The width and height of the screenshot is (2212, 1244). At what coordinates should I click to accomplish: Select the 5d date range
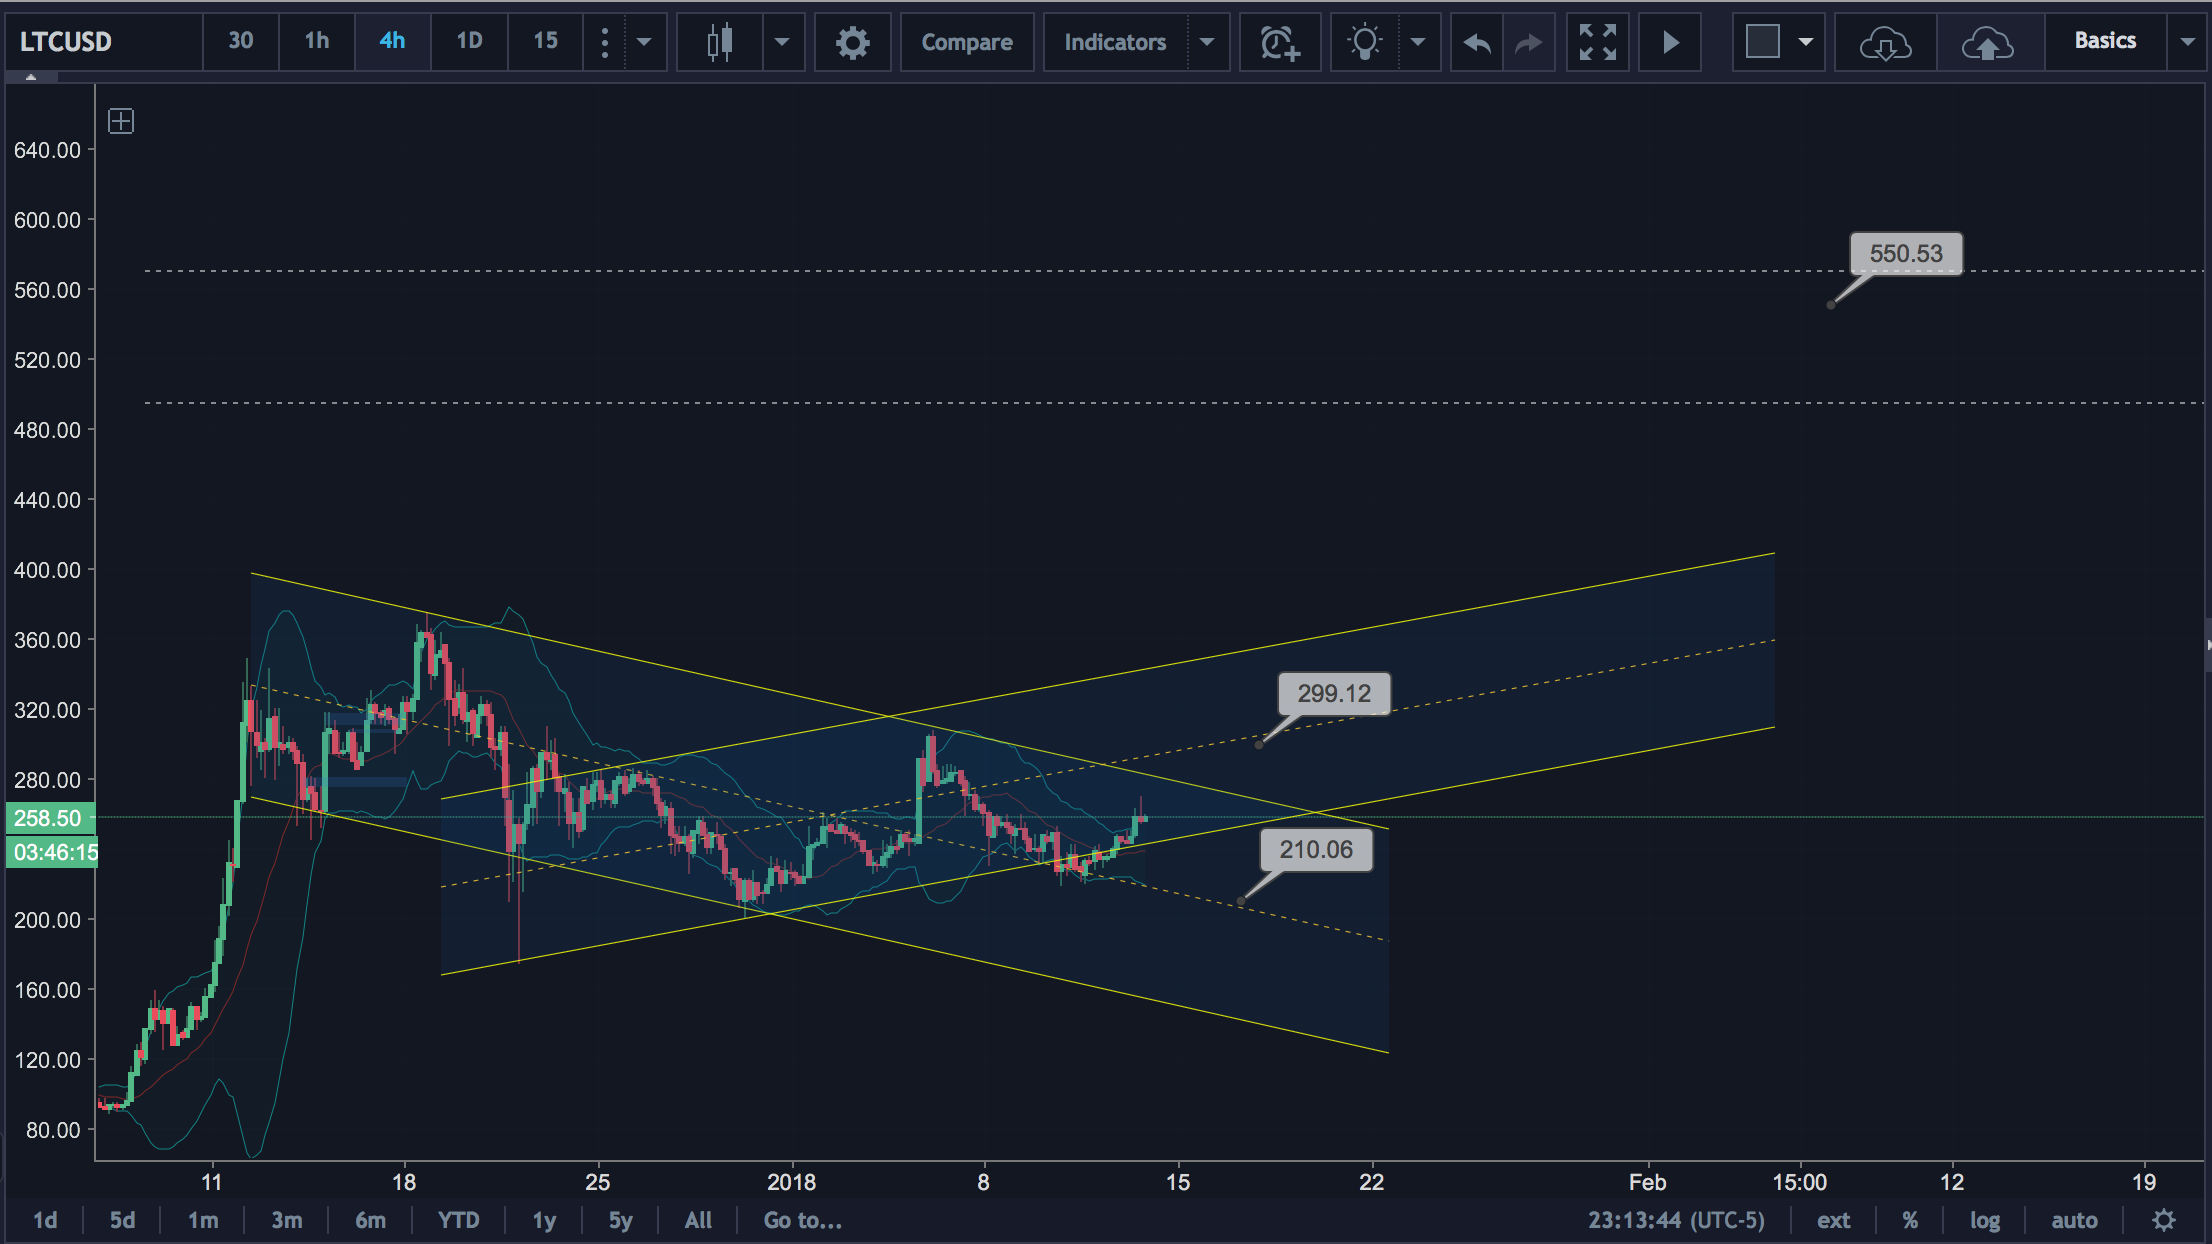point(122,1220)
